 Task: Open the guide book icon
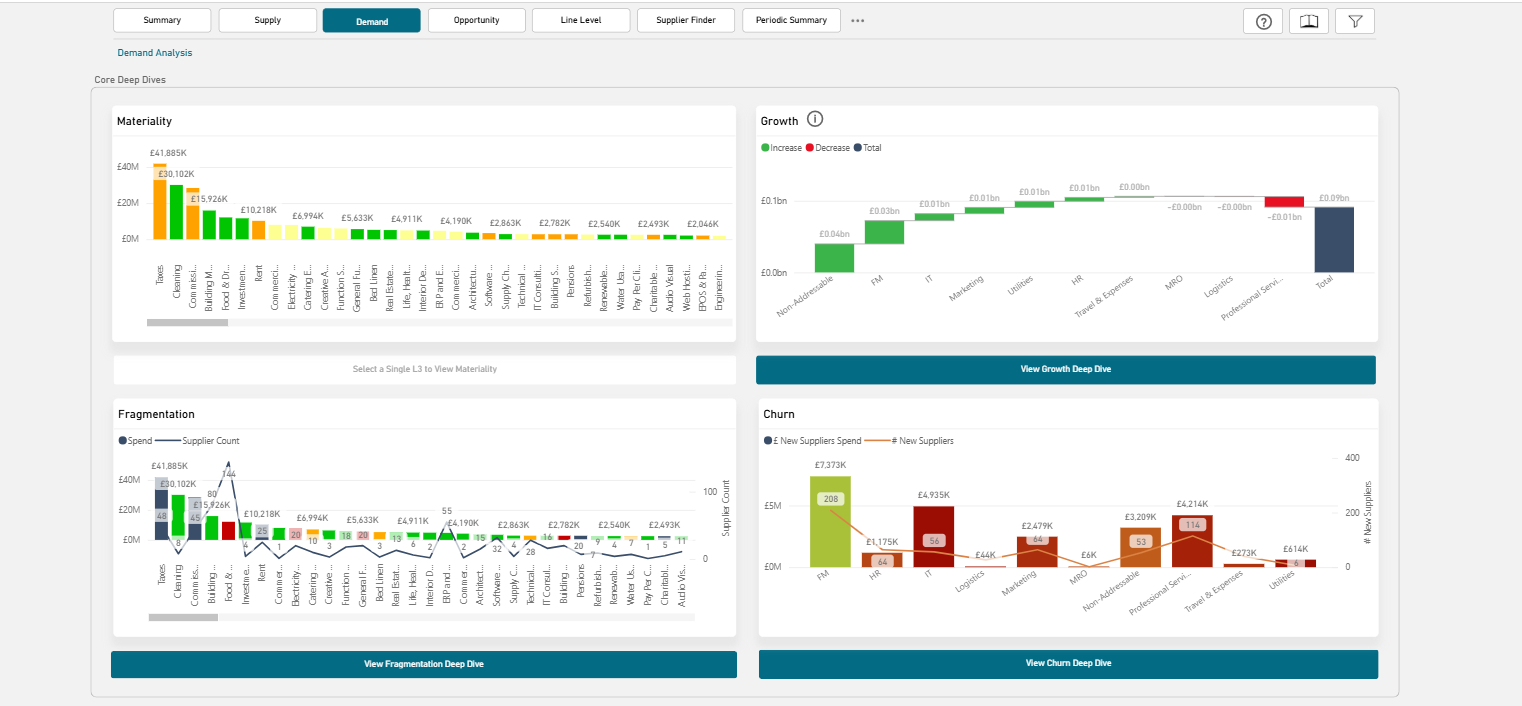click(1309, 22)
